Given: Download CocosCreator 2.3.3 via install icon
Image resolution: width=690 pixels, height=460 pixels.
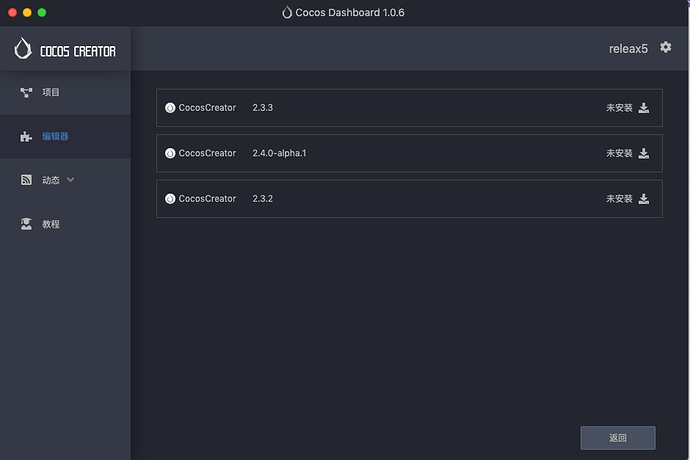Looking at the screenshot, I should coord(644,108).
